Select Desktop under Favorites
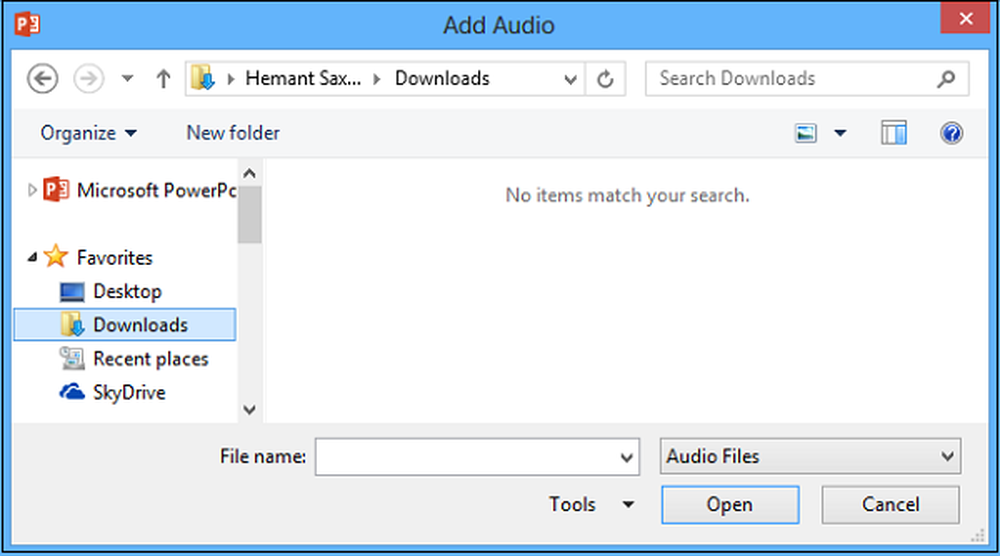The image size is (1000, 556). point(126,292)
